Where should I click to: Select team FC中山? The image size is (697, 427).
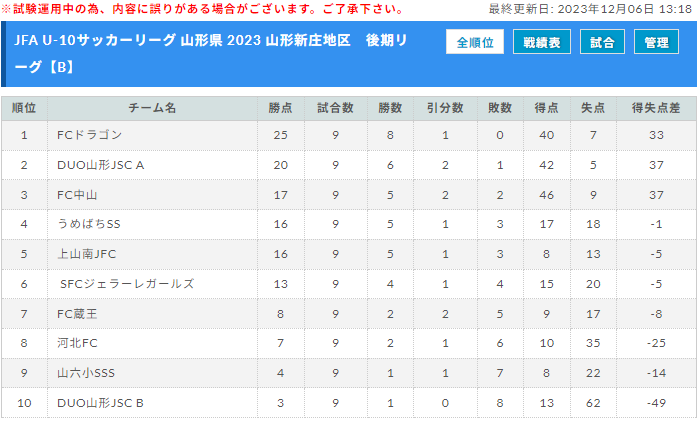point(77,195)
